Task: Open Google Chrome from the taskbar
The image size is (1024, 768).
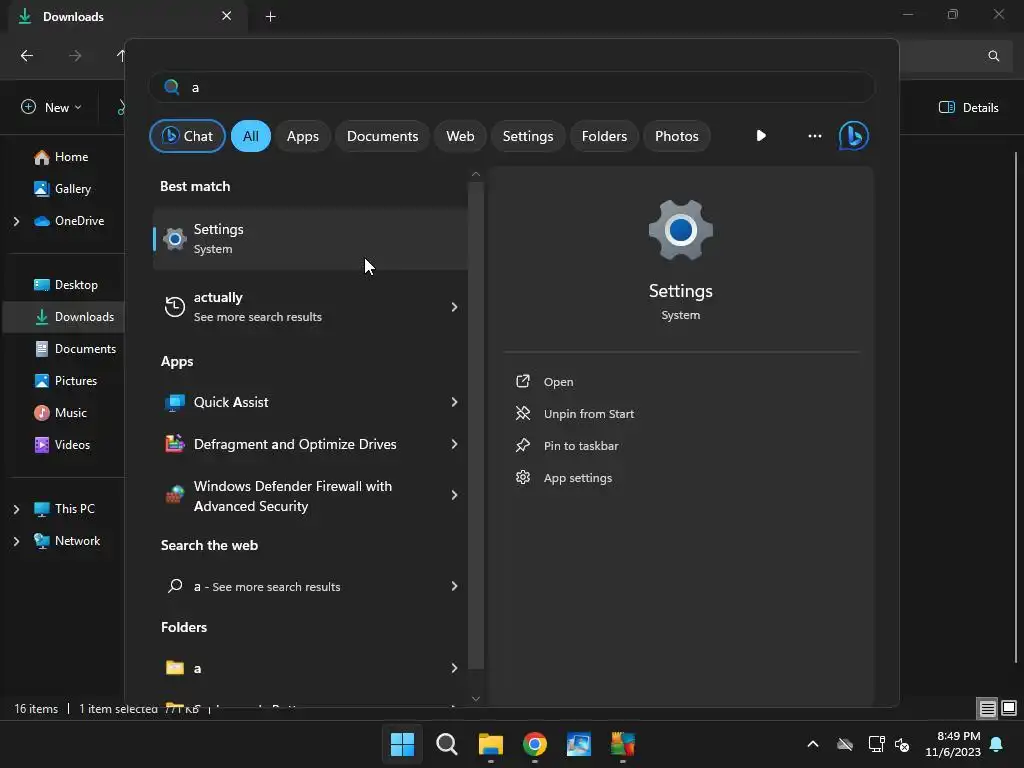Action: point(534,744)
